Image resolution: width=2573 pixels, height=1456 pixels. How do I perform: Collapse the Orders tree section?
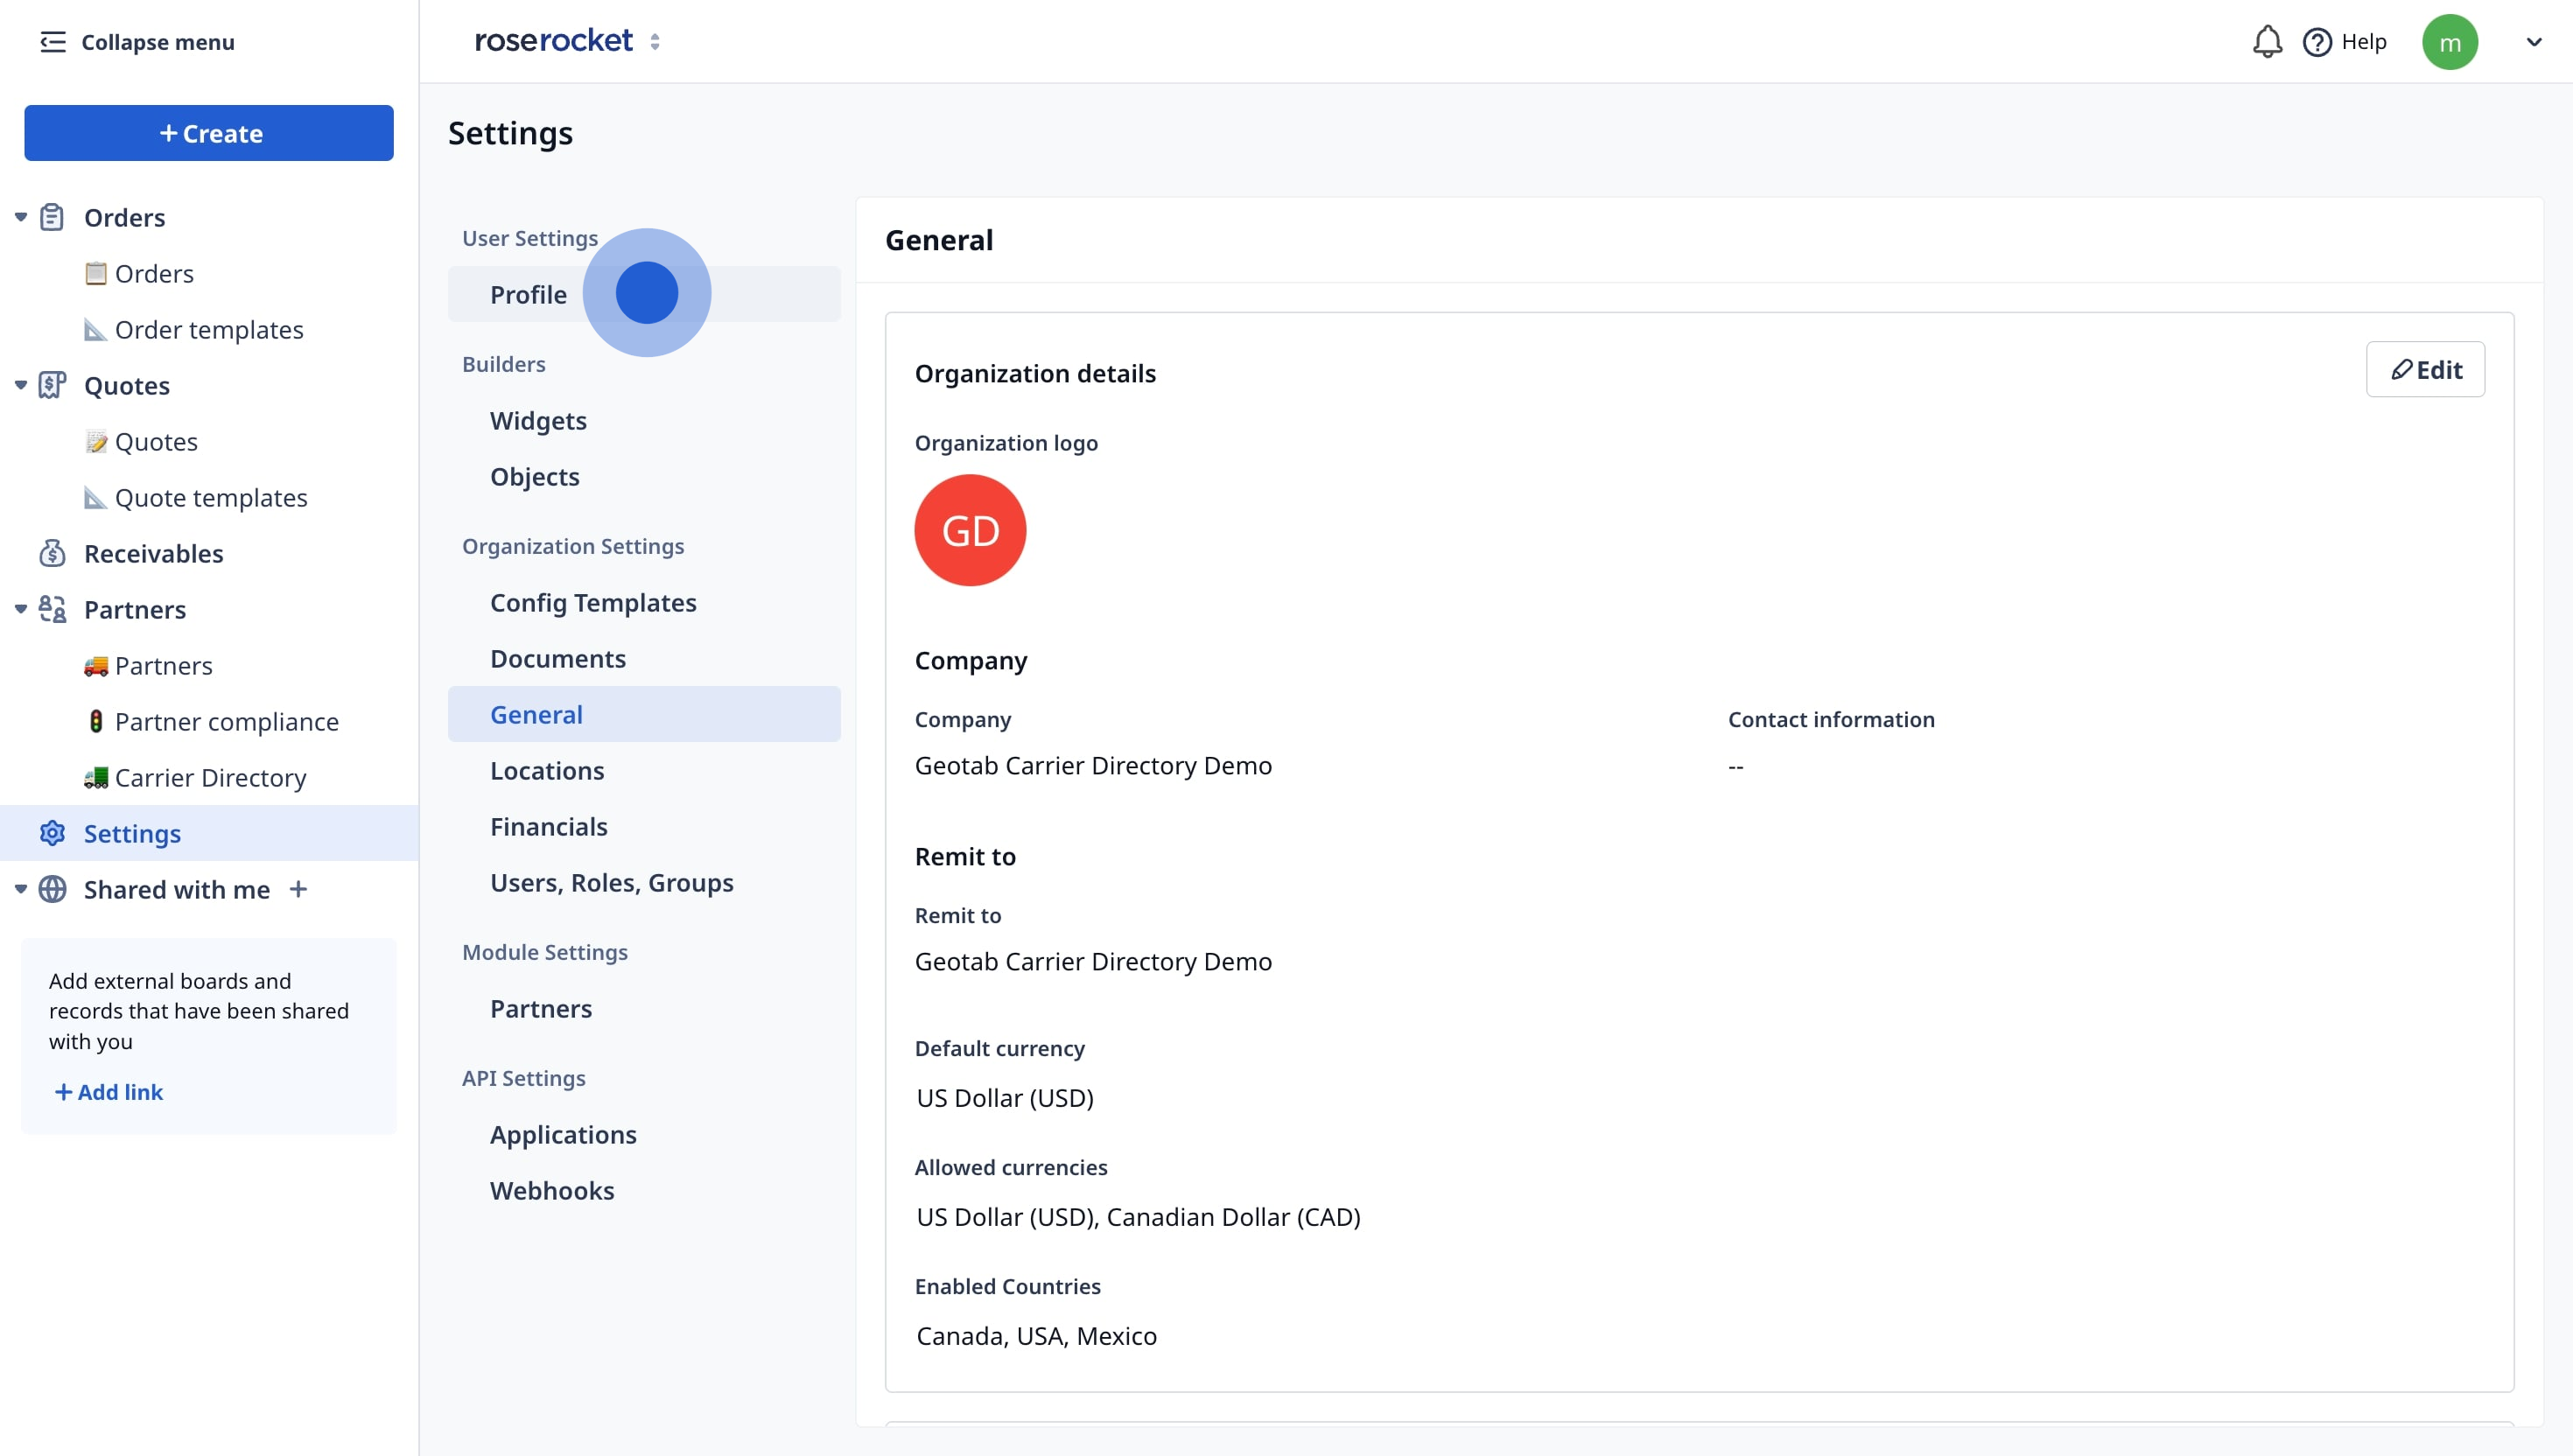click(21, 217)
